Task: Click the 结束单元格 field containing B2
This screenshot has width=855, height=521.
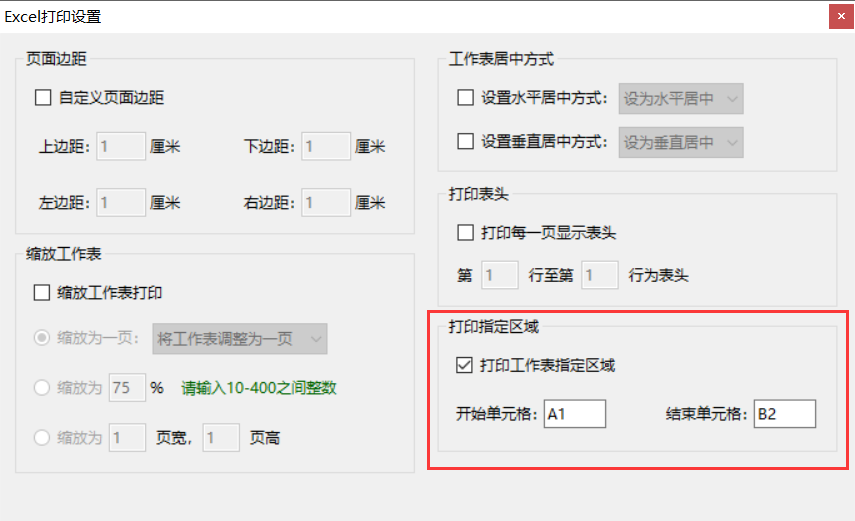Action: 785,414
